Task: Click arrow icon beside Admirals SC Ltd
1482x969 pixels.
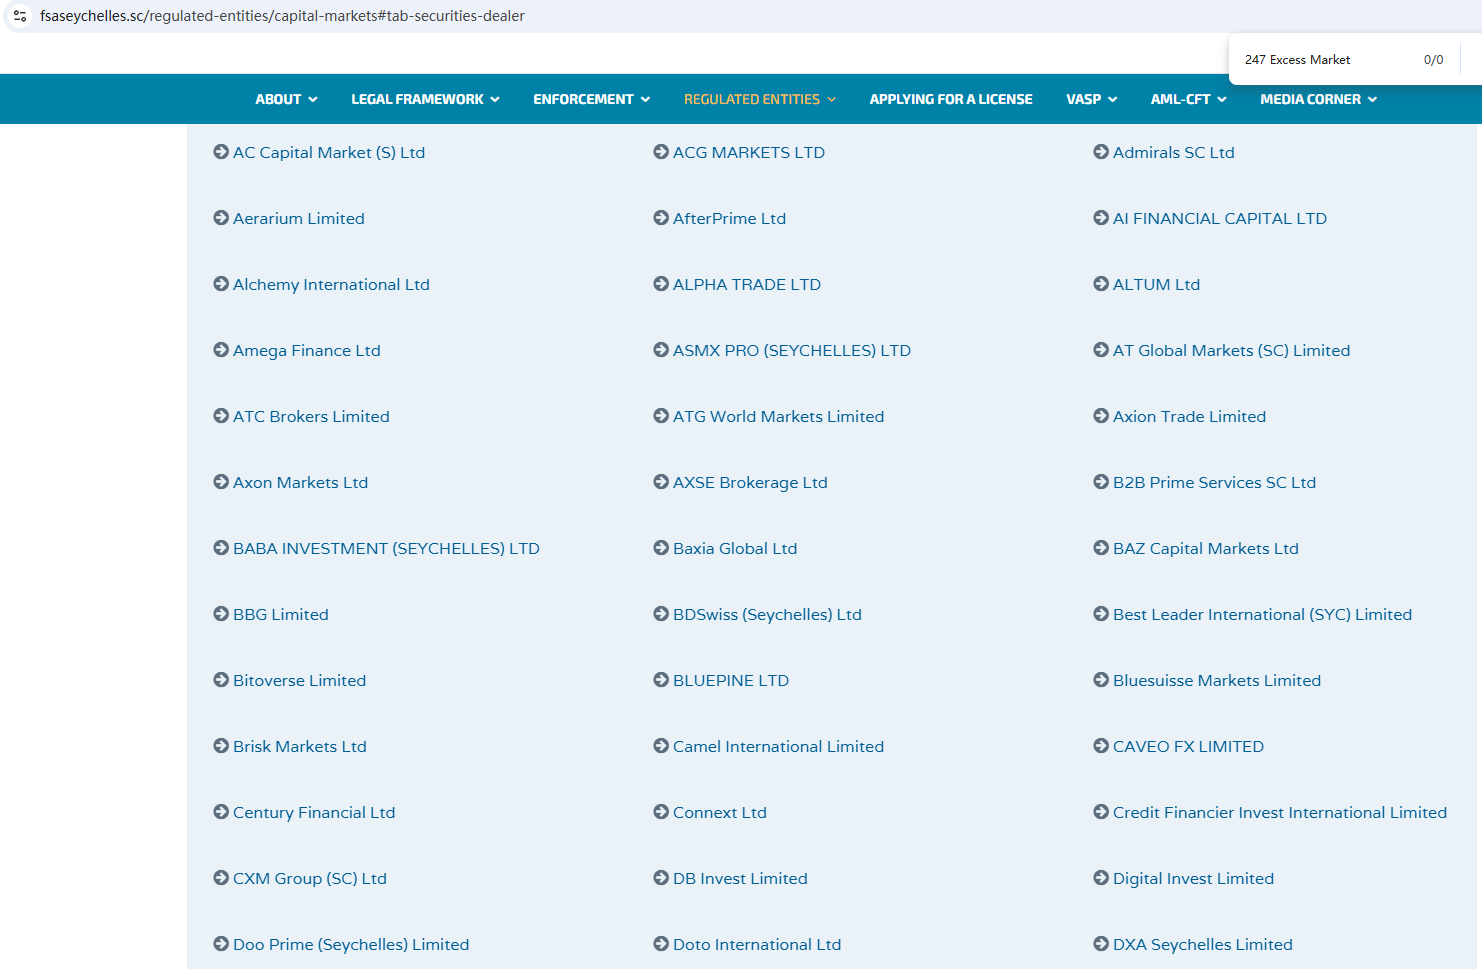Action: coord(1101,152)
